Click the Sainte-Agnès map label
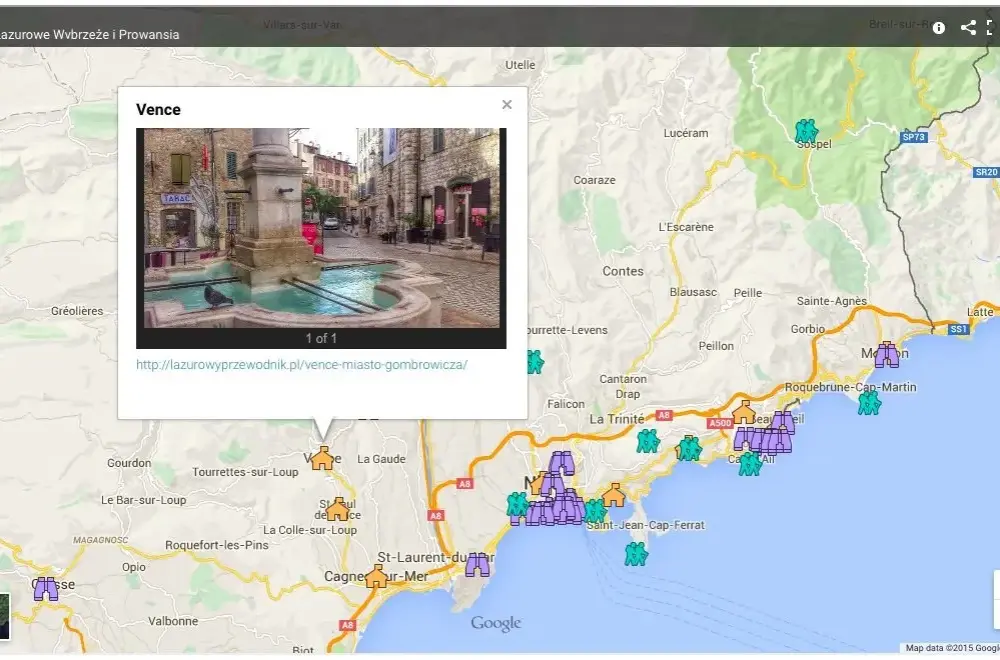This screenshot has width=1000, height=660. [832, 301]
